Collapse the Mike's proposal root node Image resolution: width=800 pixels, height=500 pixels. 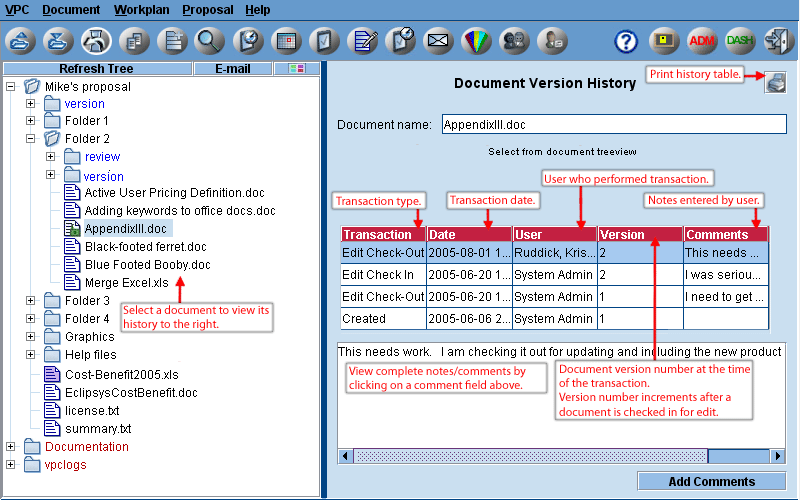pos(11,87)
